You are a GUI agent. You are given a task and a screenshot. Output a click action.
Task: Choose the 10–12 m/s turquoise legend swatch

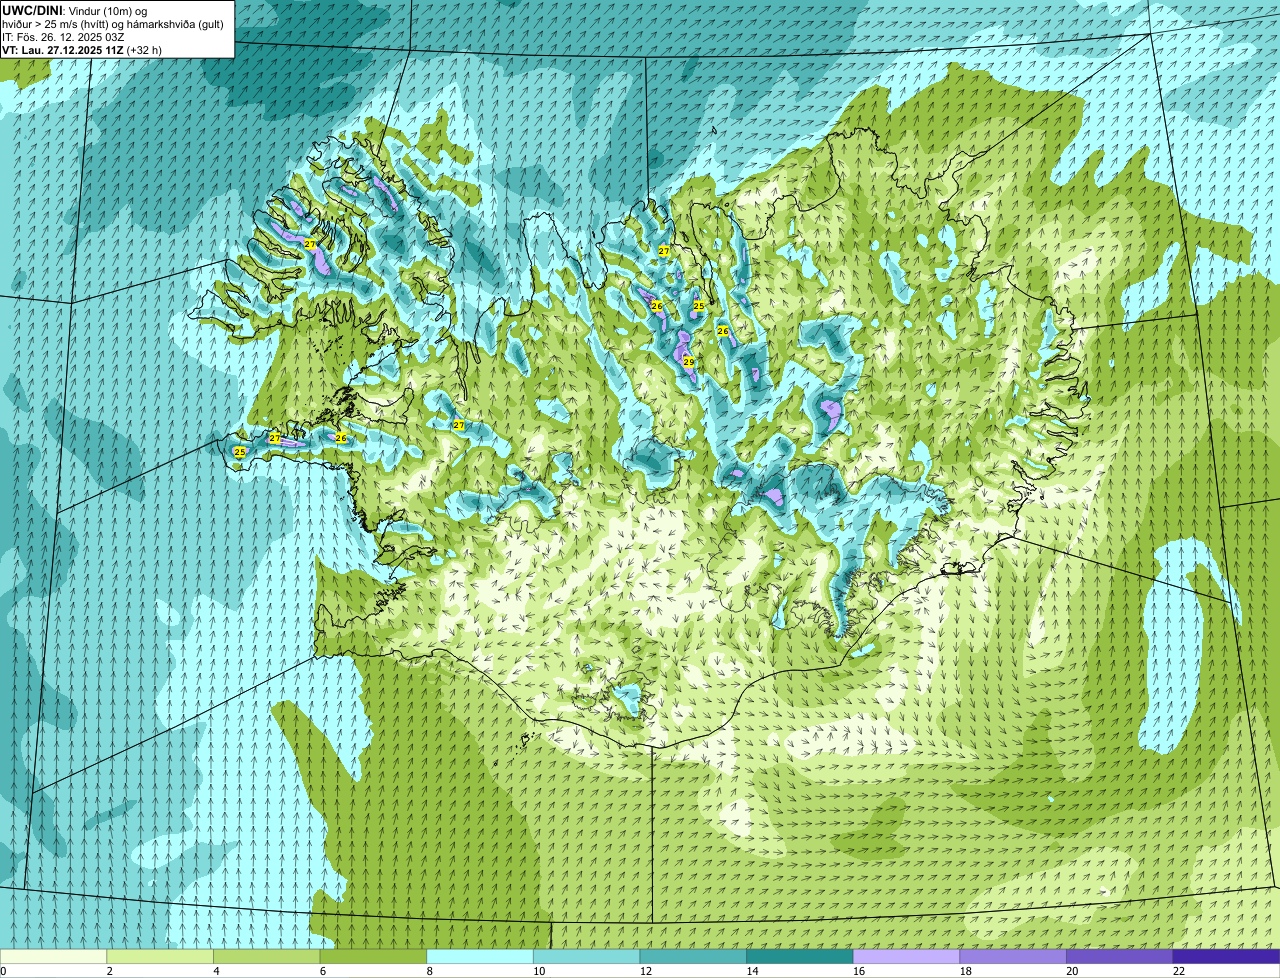coord(586,956)
